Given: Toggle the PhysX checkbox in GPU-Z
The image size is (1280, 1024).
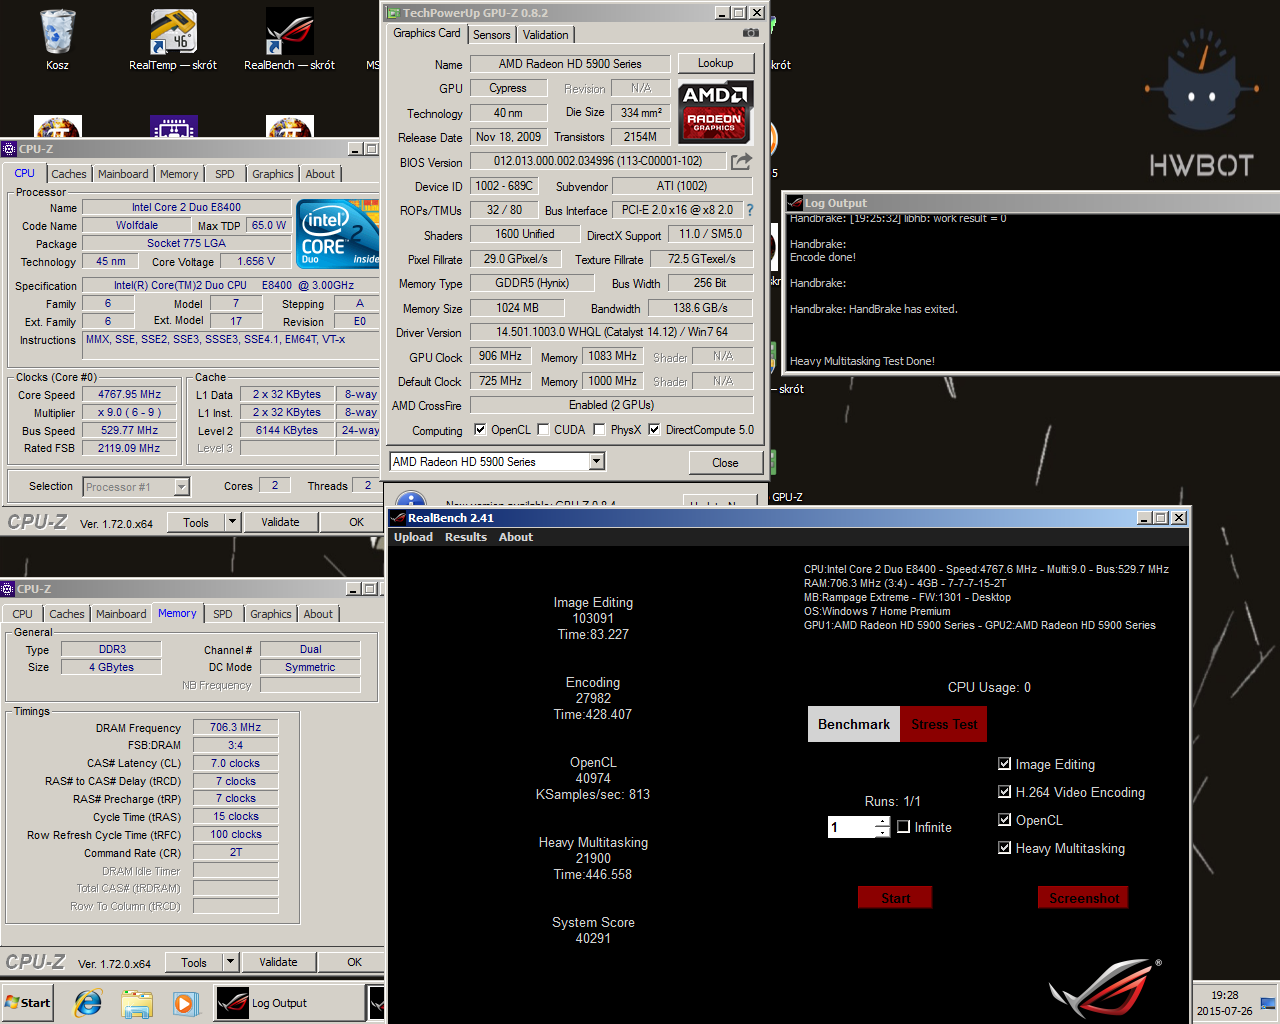Looking at the screenshot, I should 599,430.
